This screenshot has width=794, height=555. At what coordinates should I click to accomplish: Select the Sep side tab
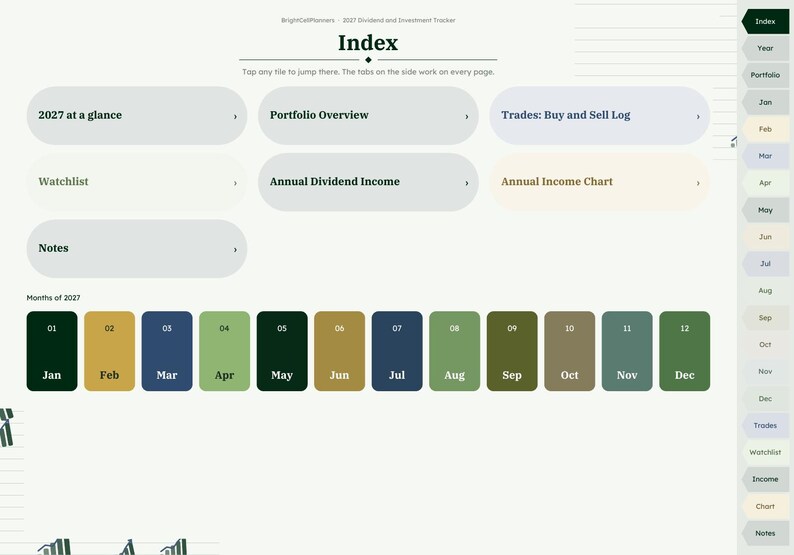765,318
